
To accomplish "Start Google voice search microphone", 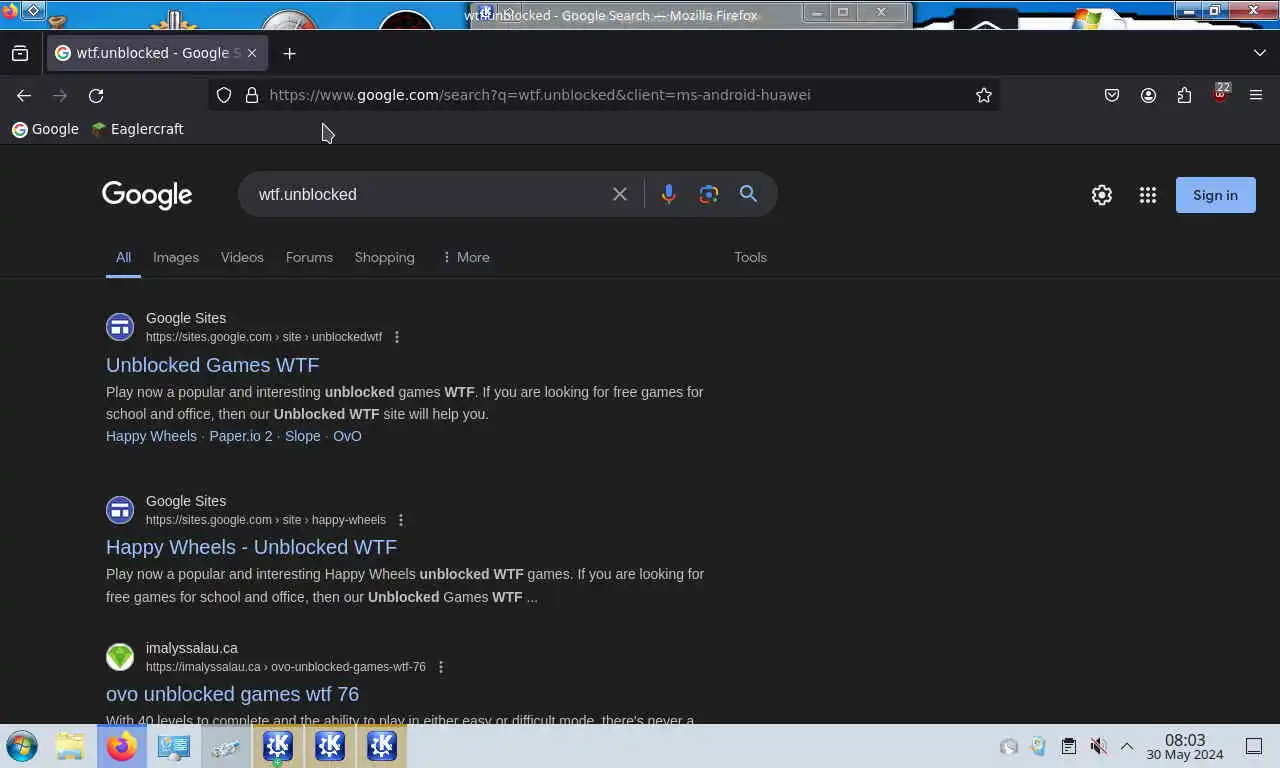I will [669, 194].
